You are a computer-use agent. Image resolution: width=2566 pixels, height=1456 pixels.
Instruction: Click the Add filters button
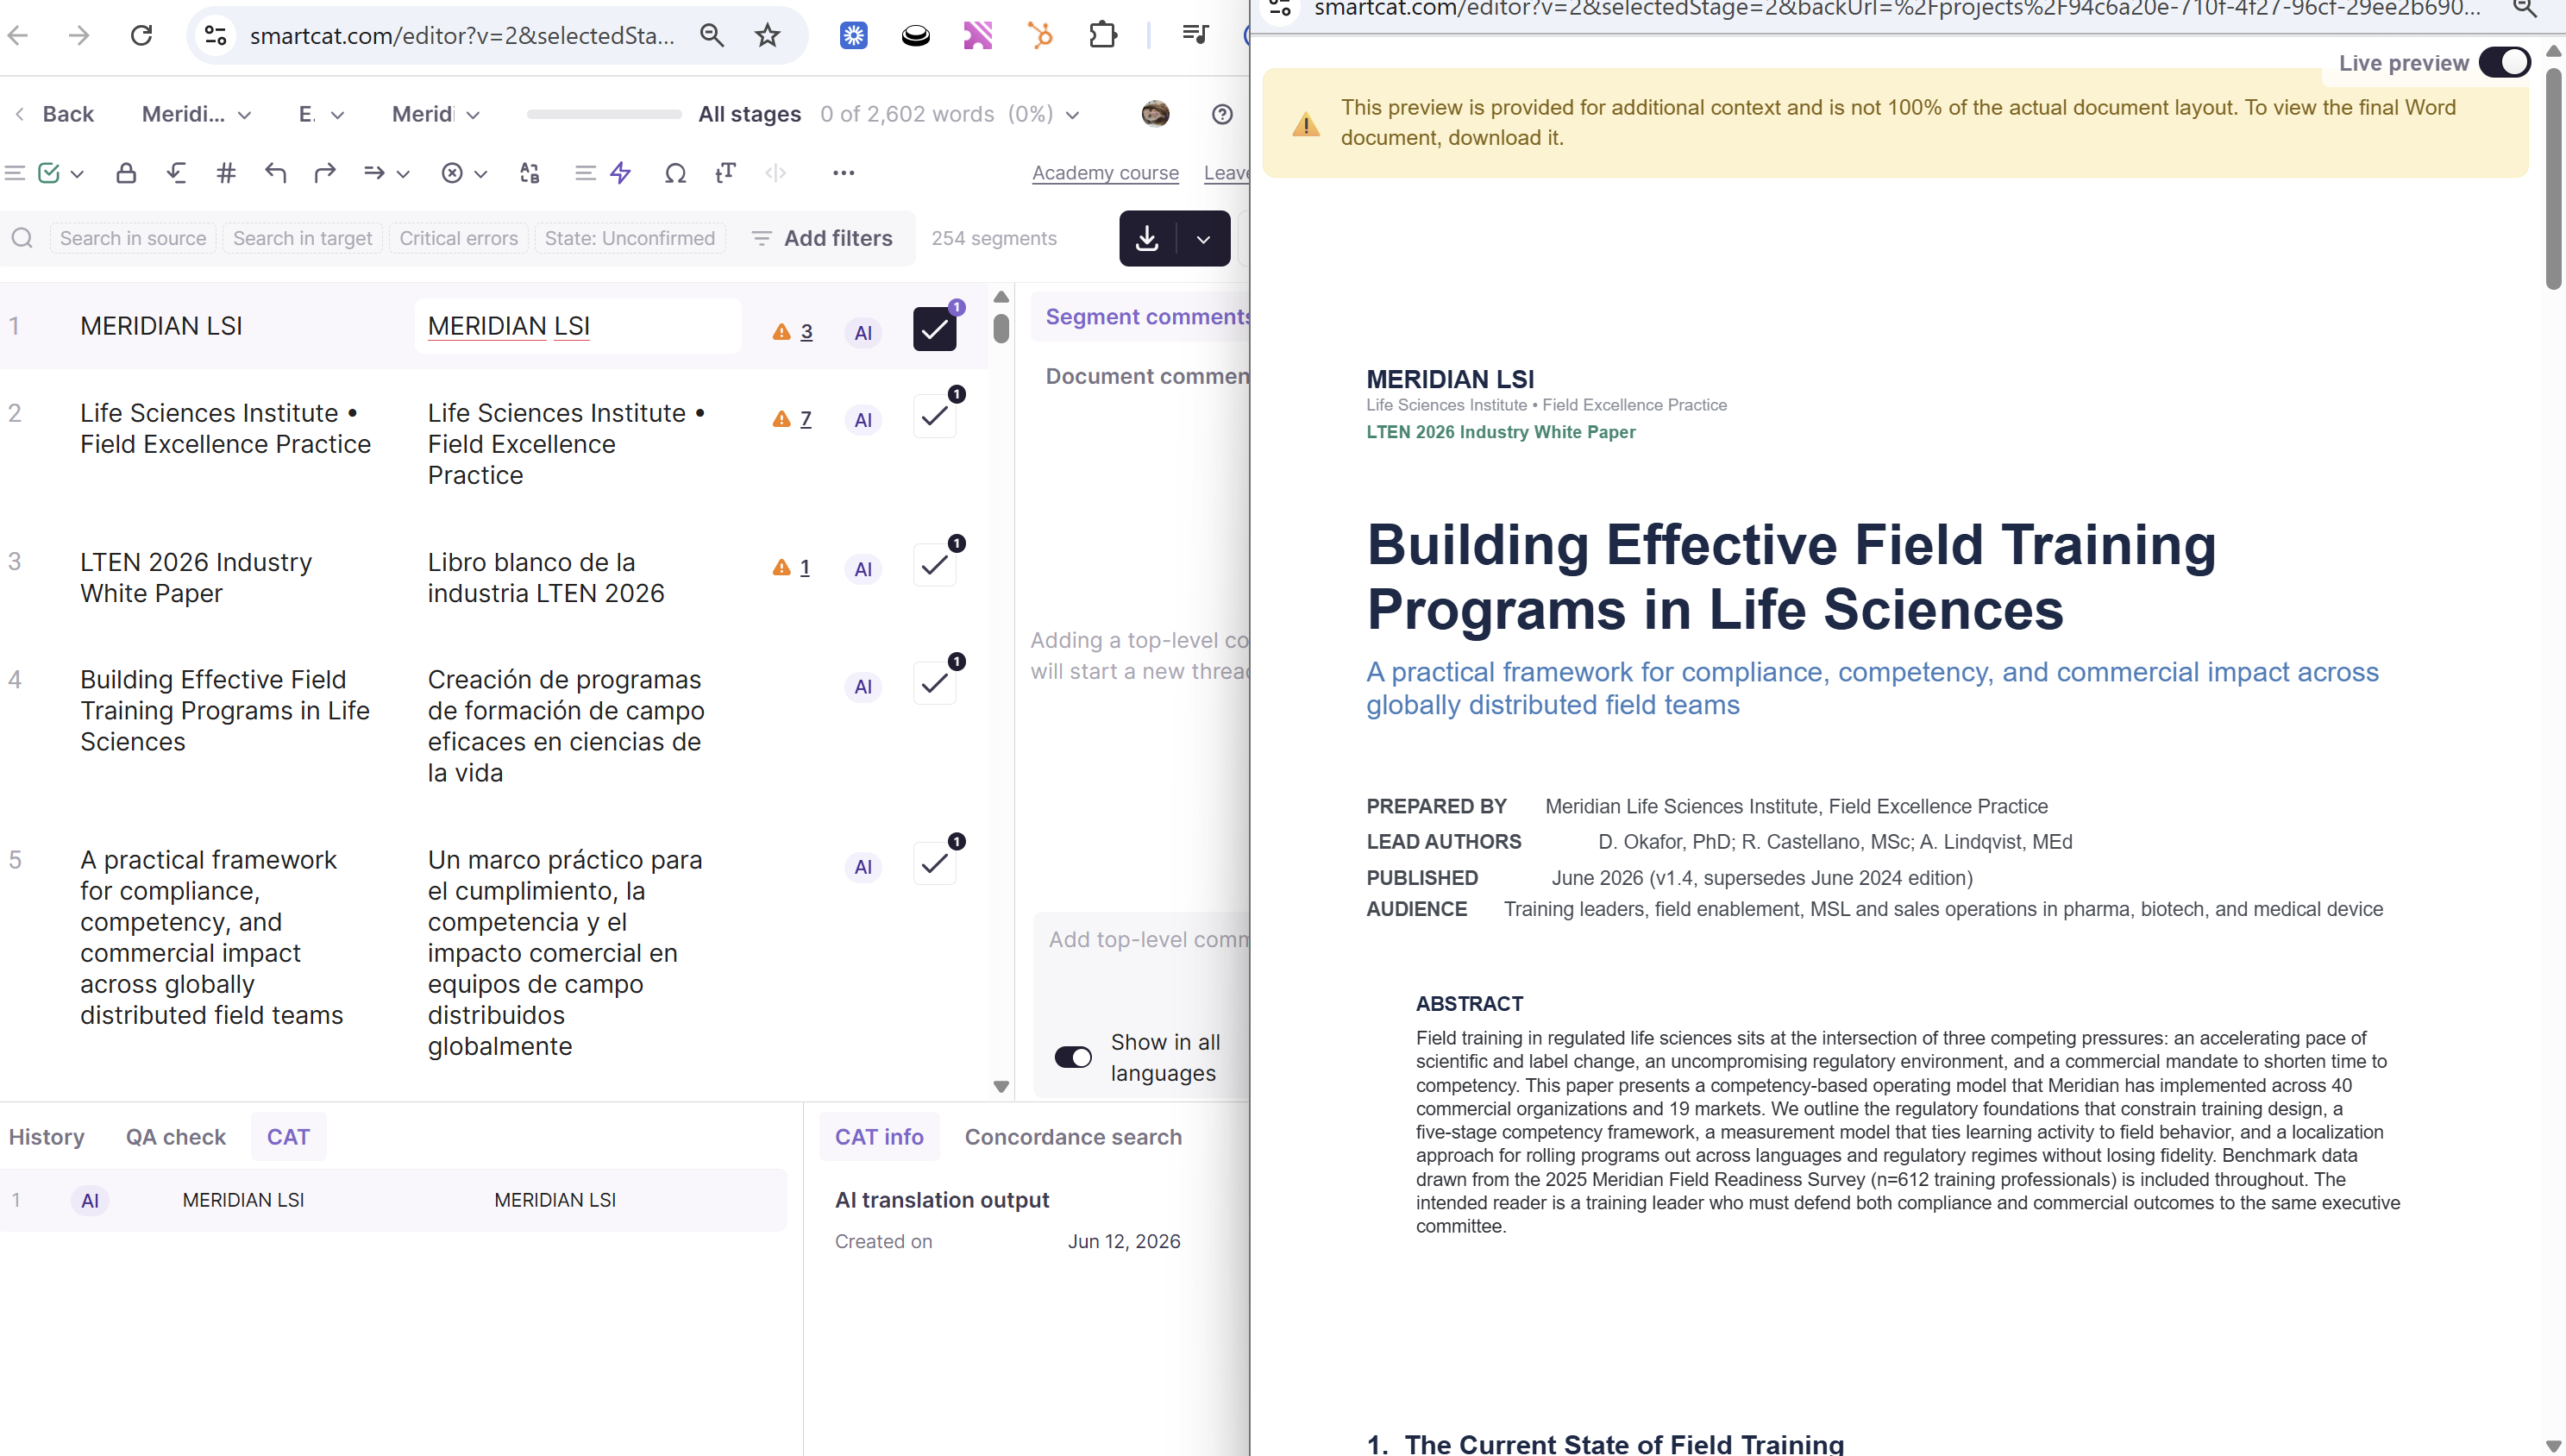point(822,238)
